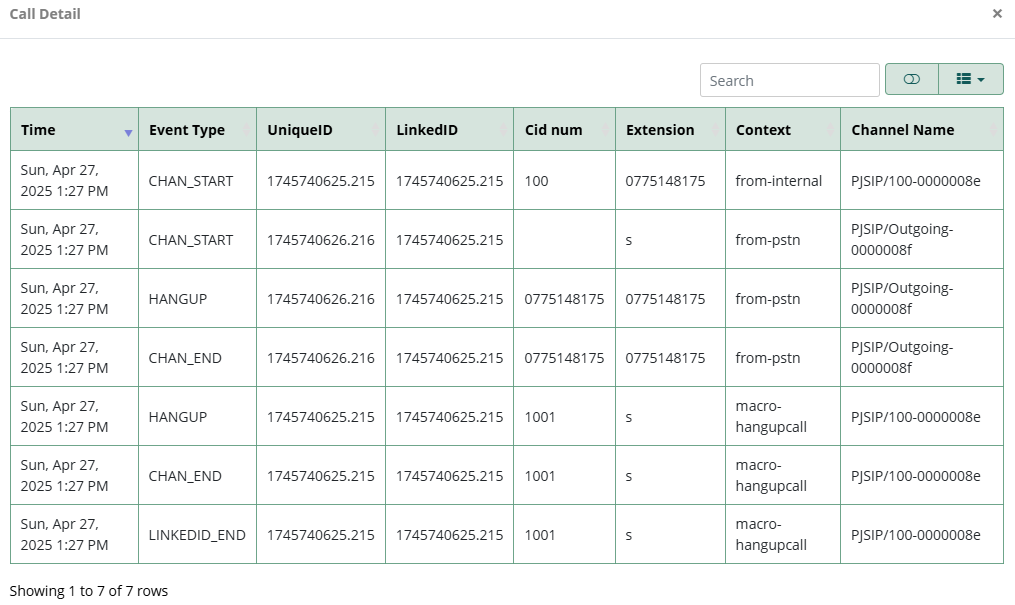Sort by the Time column header
Screen dimensions: 1015x605
74,130
